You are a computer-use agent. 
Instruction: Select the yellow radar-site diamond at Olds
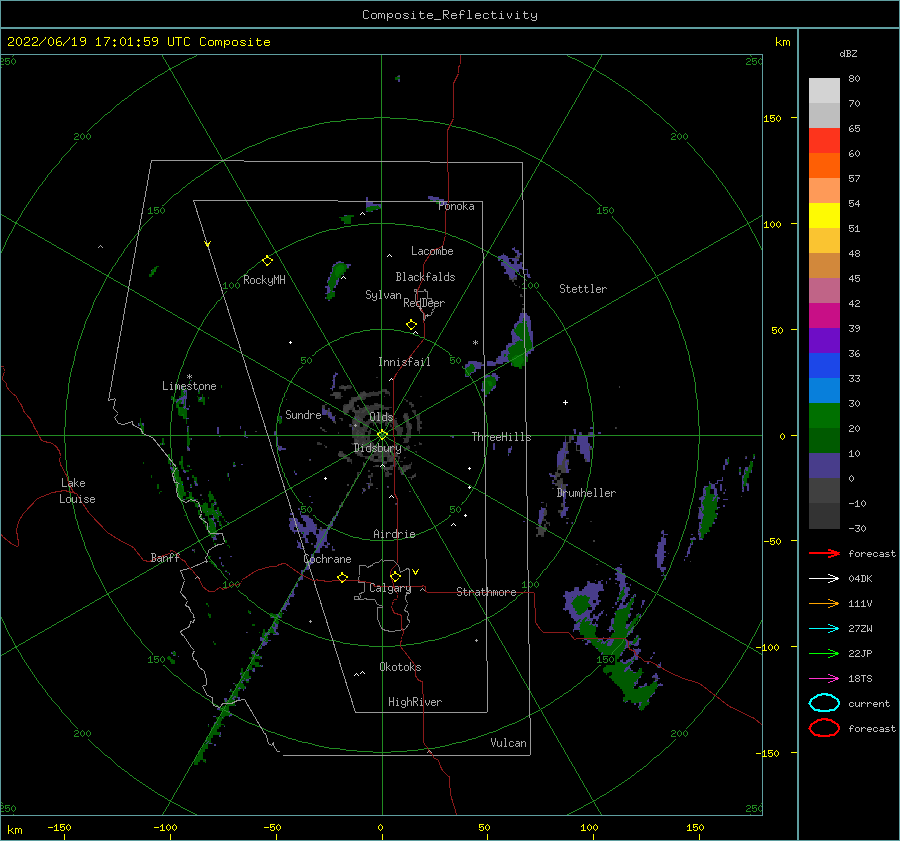pyautogui.click(x=382, y=435)
